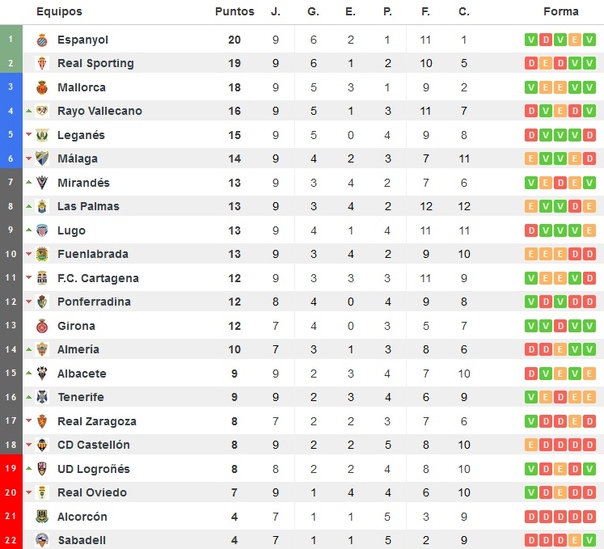Click the Mallorca club crest
The image size is (604, 549).
pyautogui.click(x=42, y=87)
